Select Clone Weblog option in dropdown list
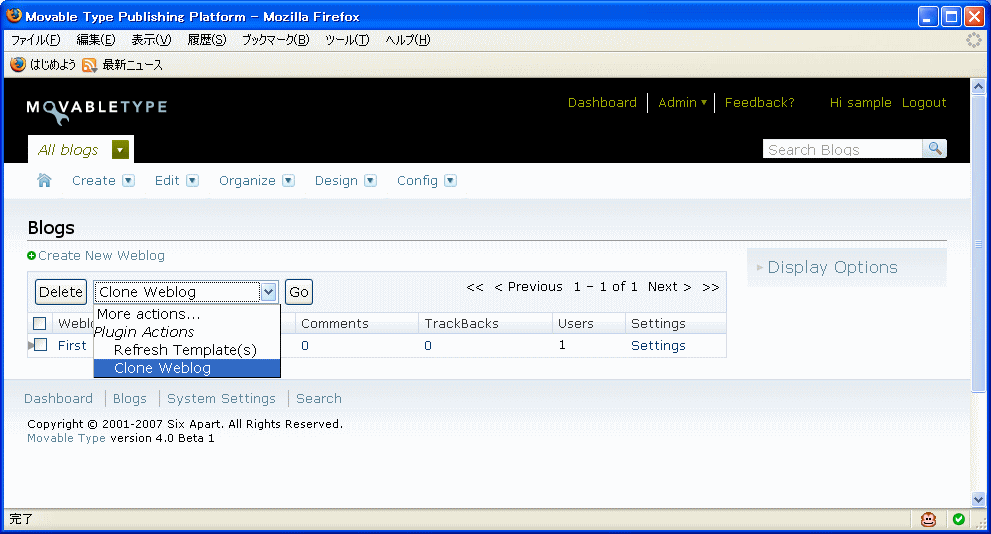This screenshot has height=534, width=991. pos(186,368)
